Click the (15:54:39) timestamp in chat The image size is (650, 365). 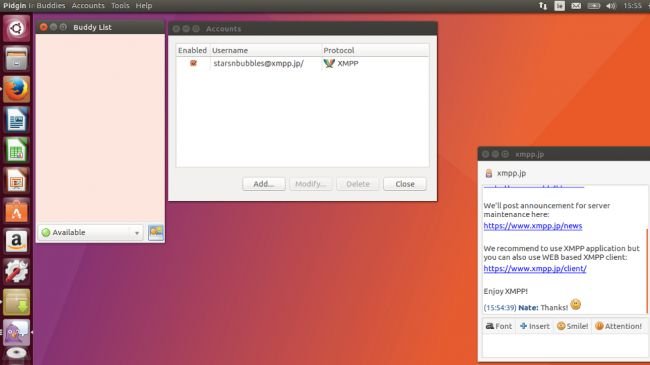[x=500, y=308]
